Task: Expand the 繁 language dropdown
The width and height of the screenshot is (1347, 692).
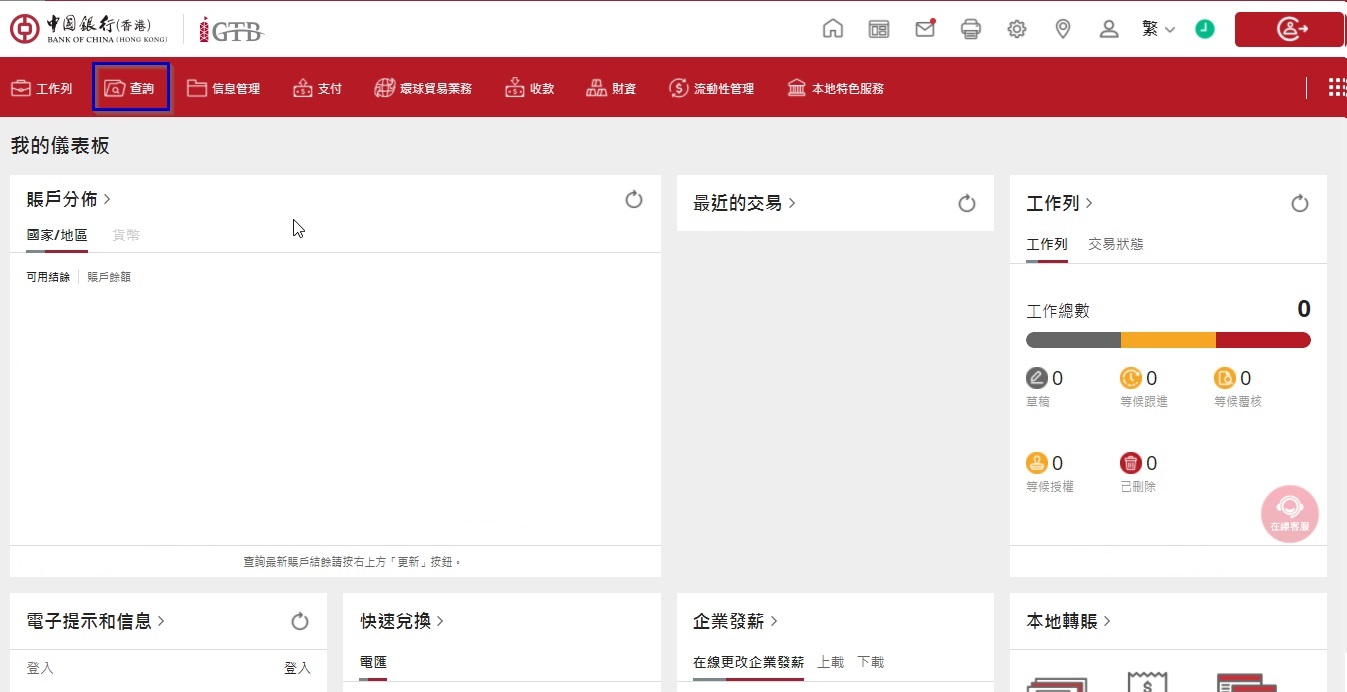Action: pos(1158,30)
